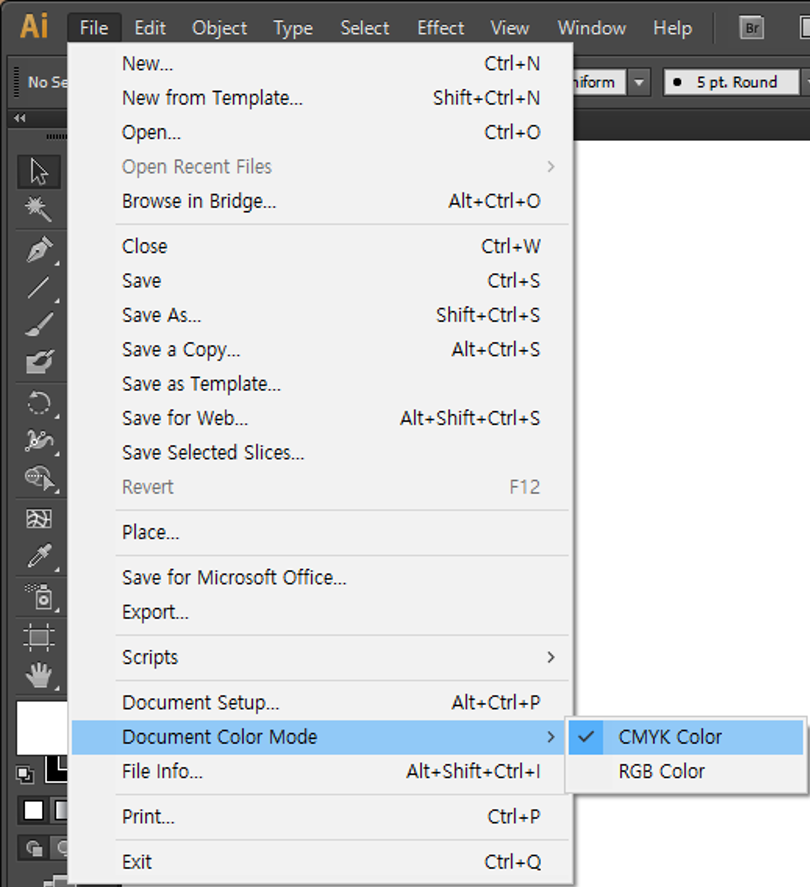The image size is (810, 887).
Task: Collapse the tools panel with double arrows
Action: tap(20, 118)
